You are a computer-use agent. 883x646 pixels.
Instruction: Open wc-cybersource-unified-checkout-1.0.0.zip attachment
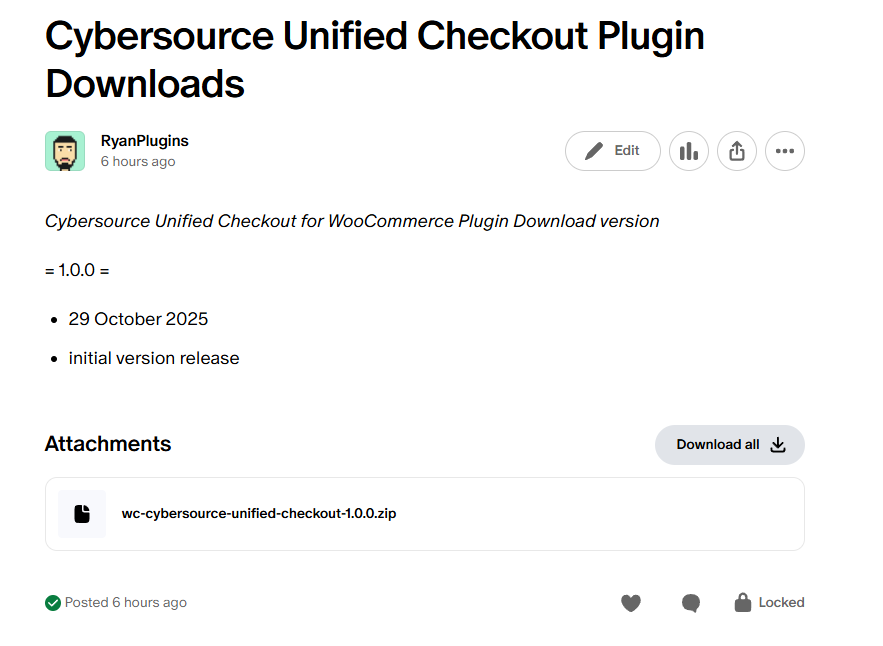[x=259, y=514]
